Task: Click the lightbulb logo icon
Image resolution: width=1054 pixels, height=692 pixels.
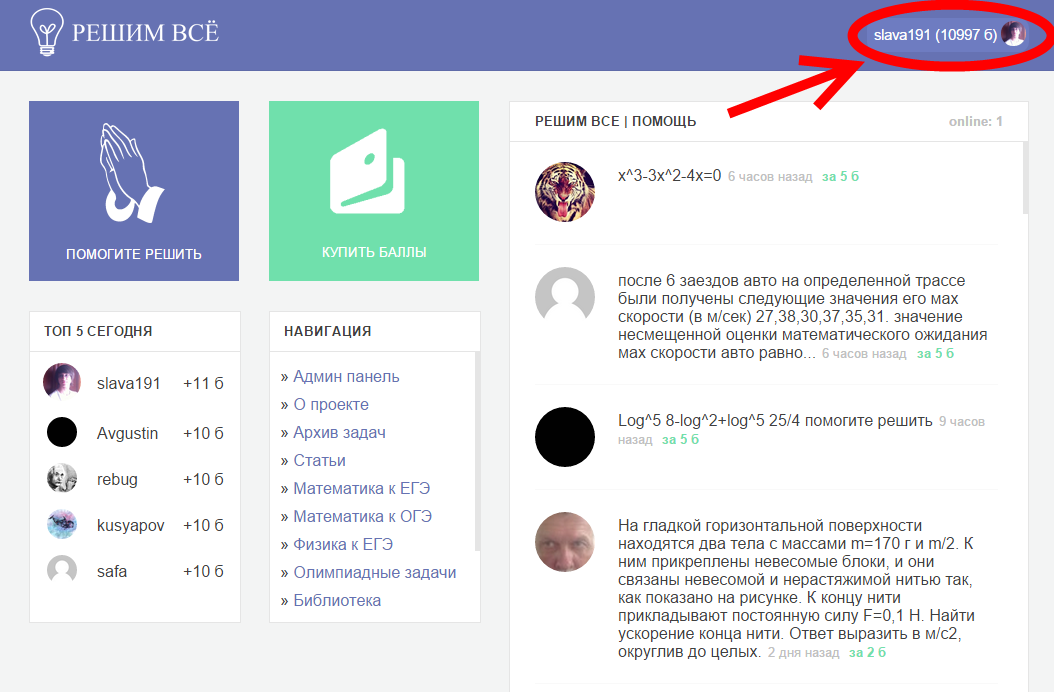Action: [x=45, y=32]
